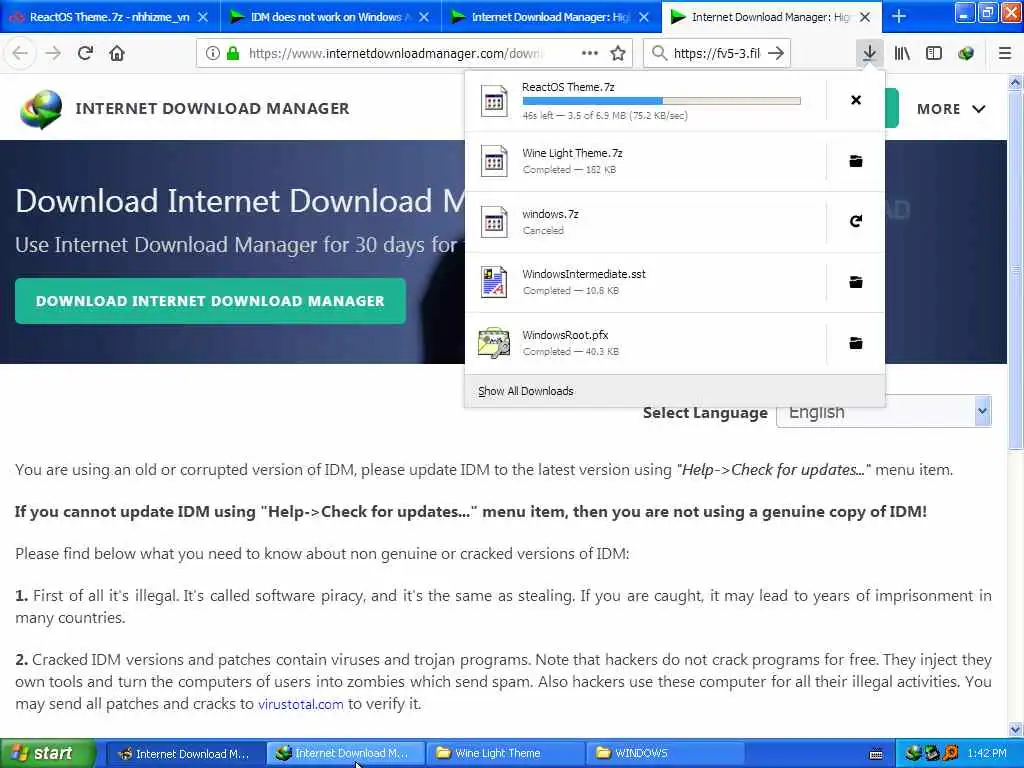
Task: Open containing folder for WindowsRoot.pfx
Action: tap(856, 343)
